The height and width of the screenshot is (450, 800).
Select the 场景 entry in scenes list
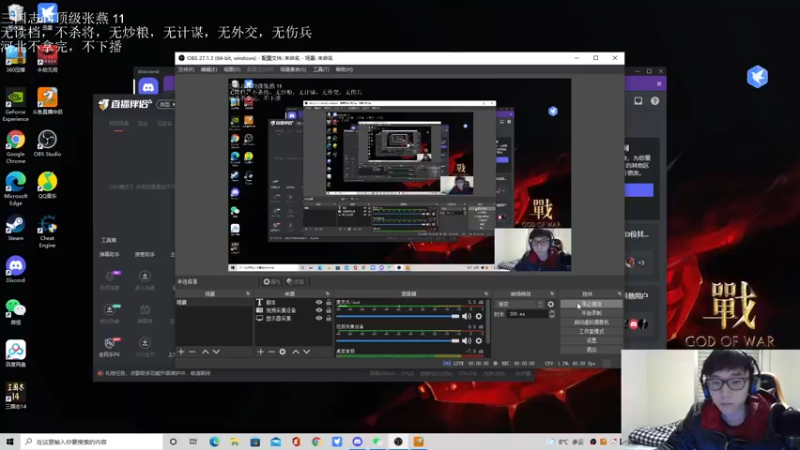214,303
